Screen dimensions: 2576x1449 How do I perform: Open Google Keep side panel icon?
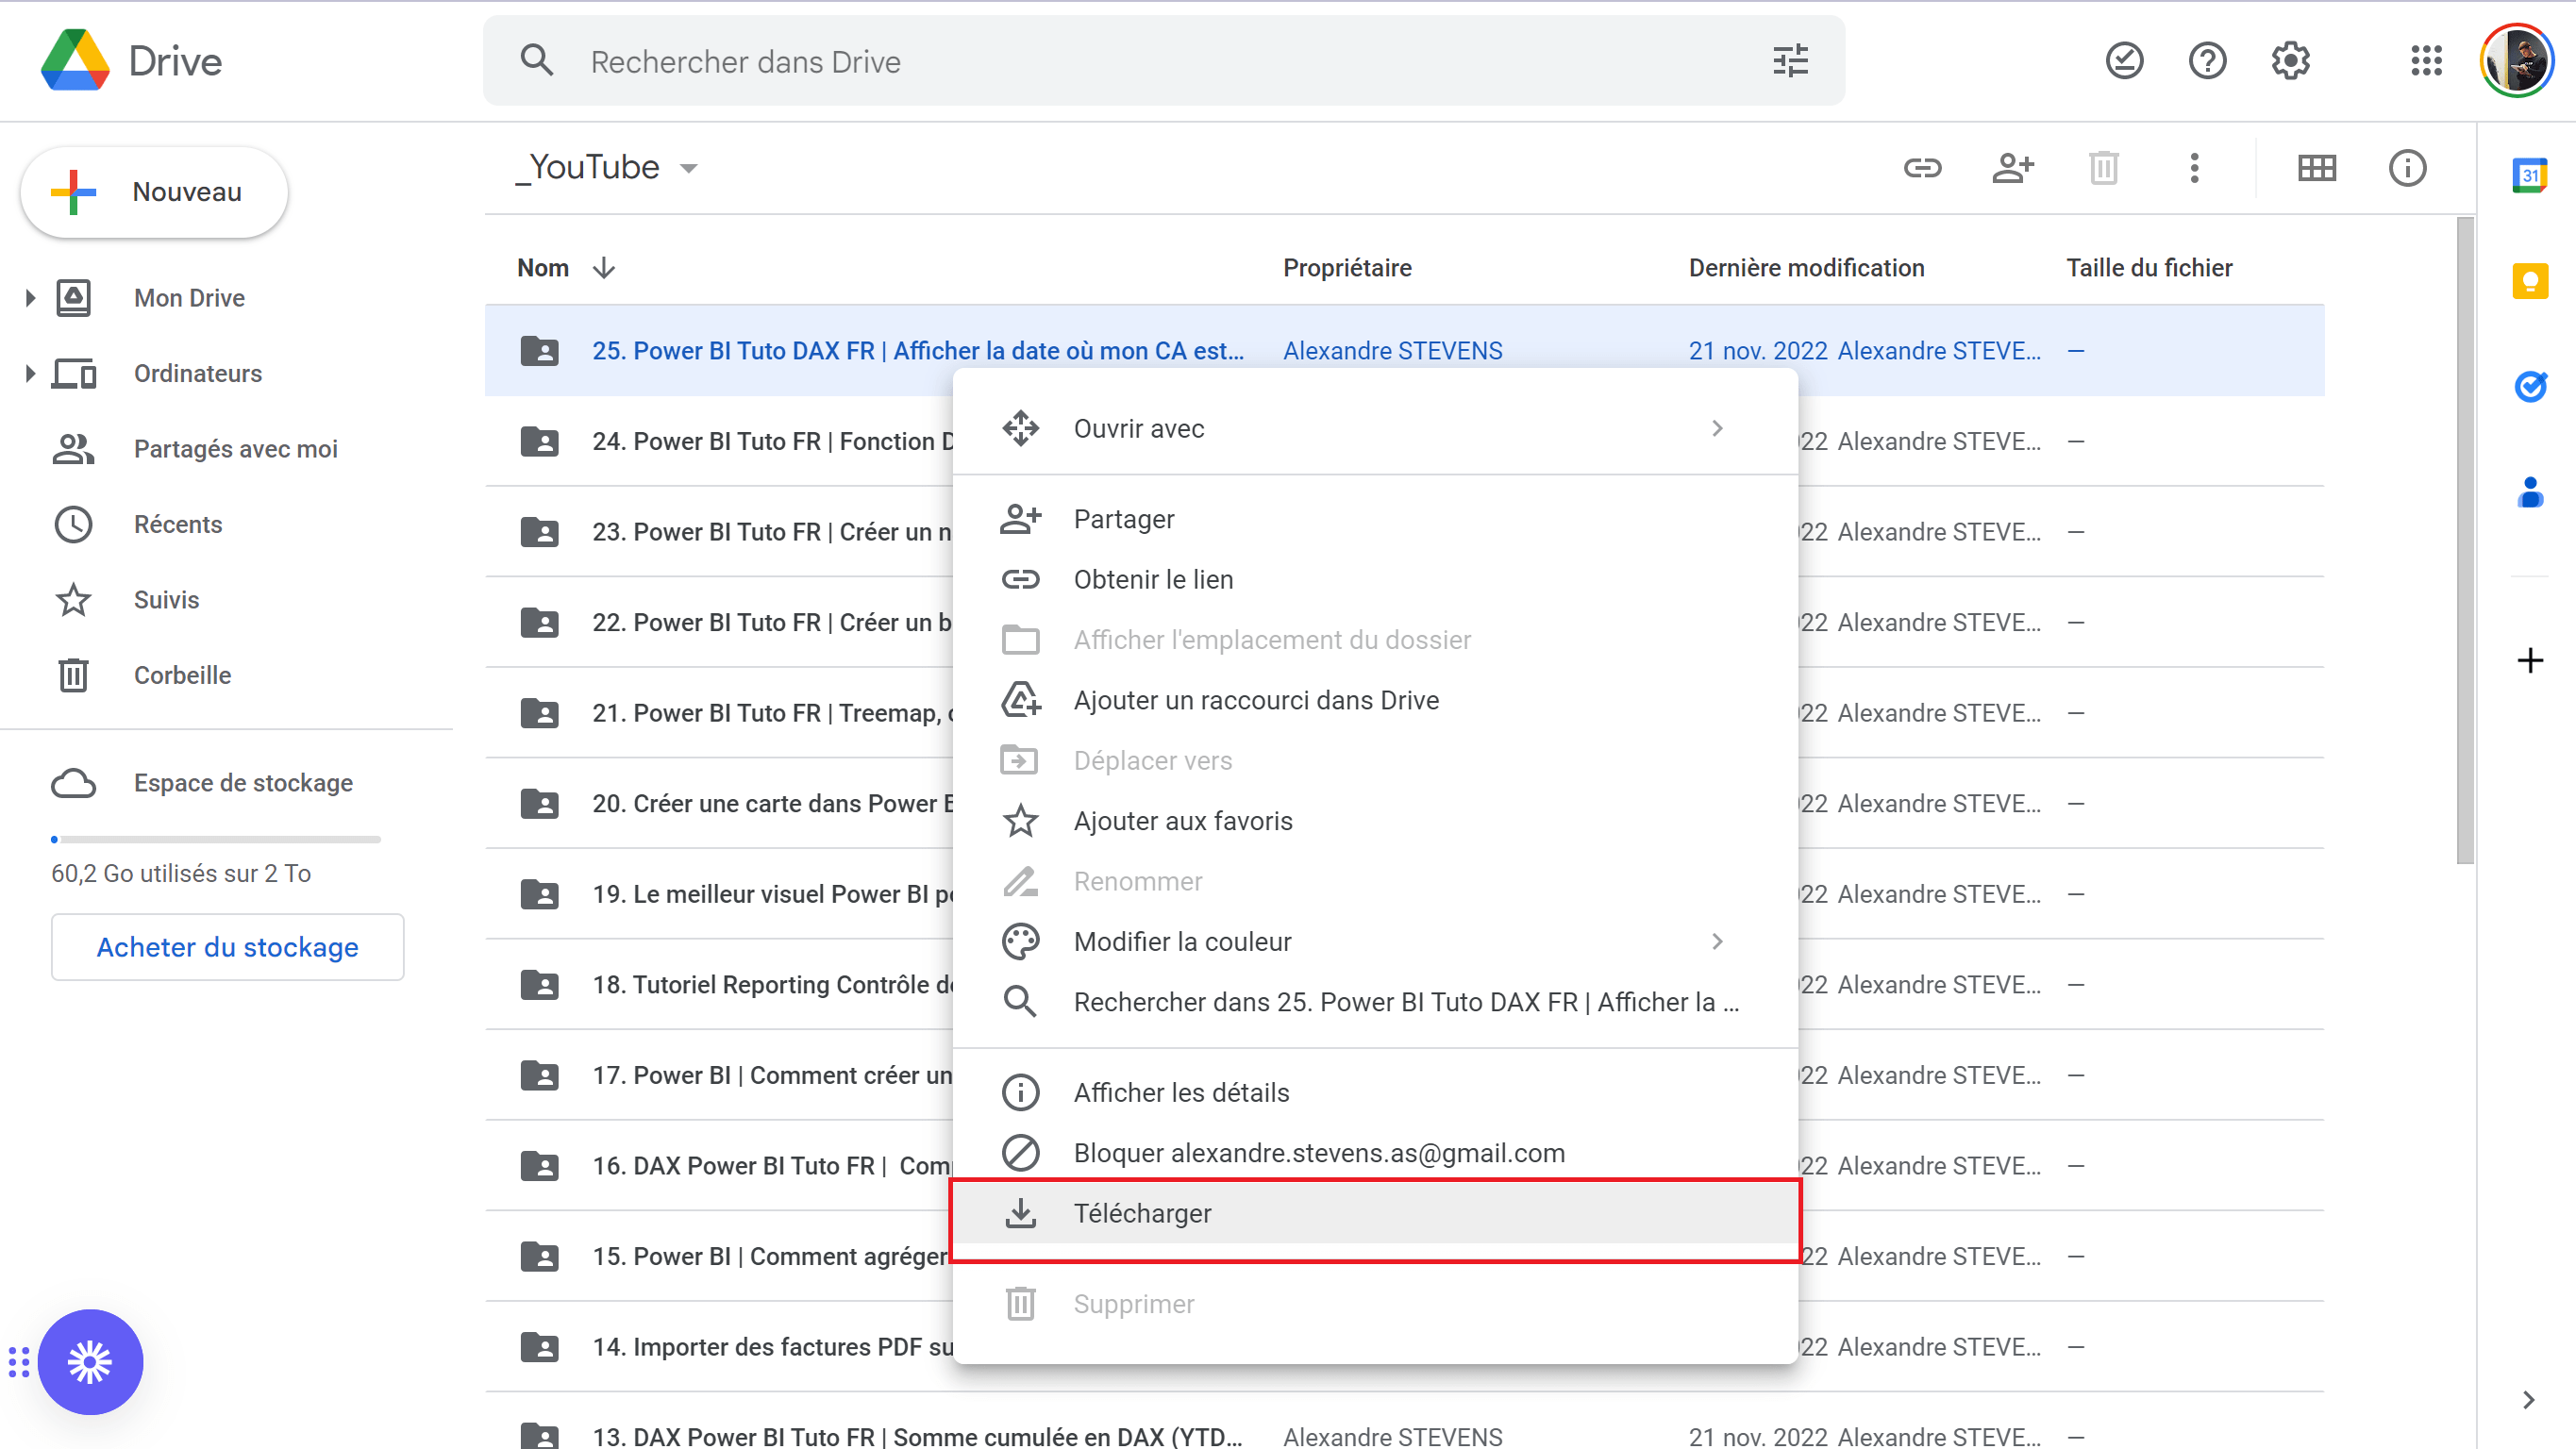click(x=2529, y=281)
